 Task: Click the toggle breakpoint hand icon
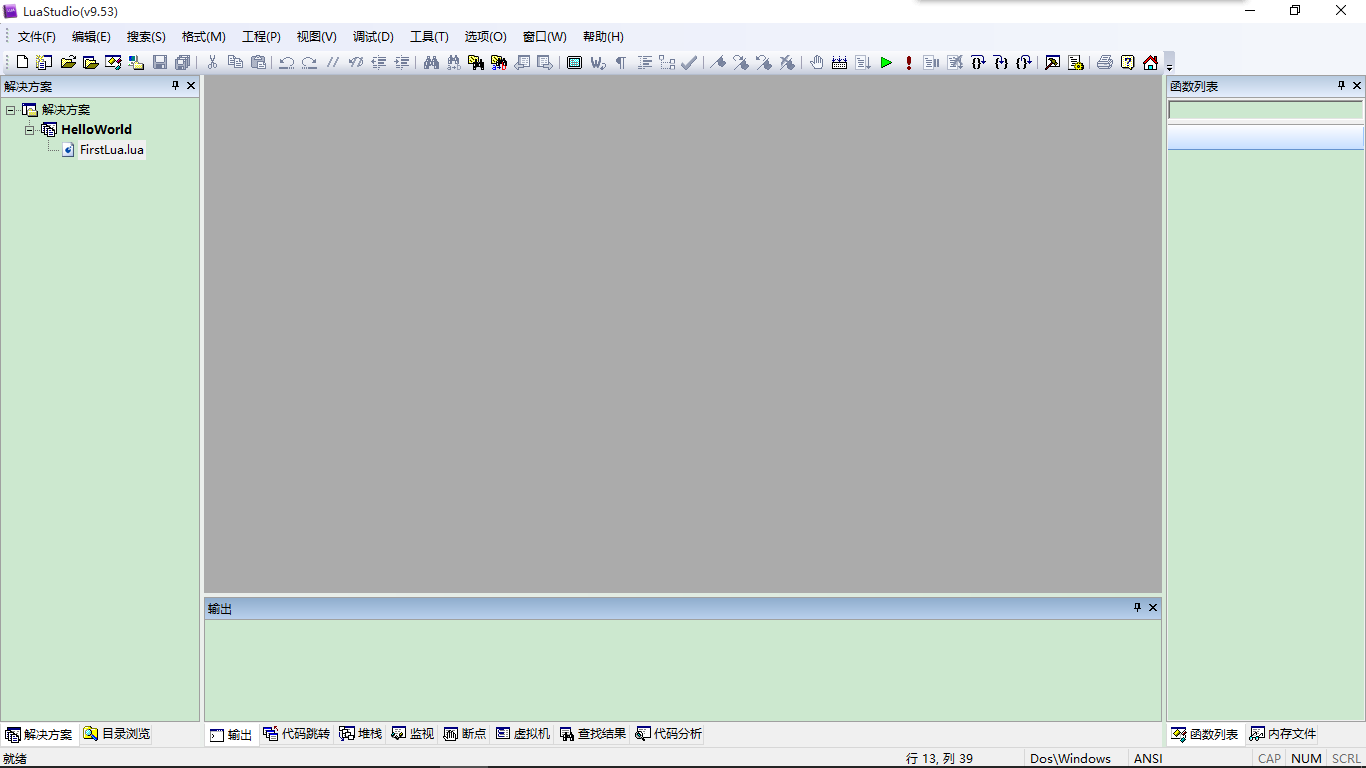816,62
